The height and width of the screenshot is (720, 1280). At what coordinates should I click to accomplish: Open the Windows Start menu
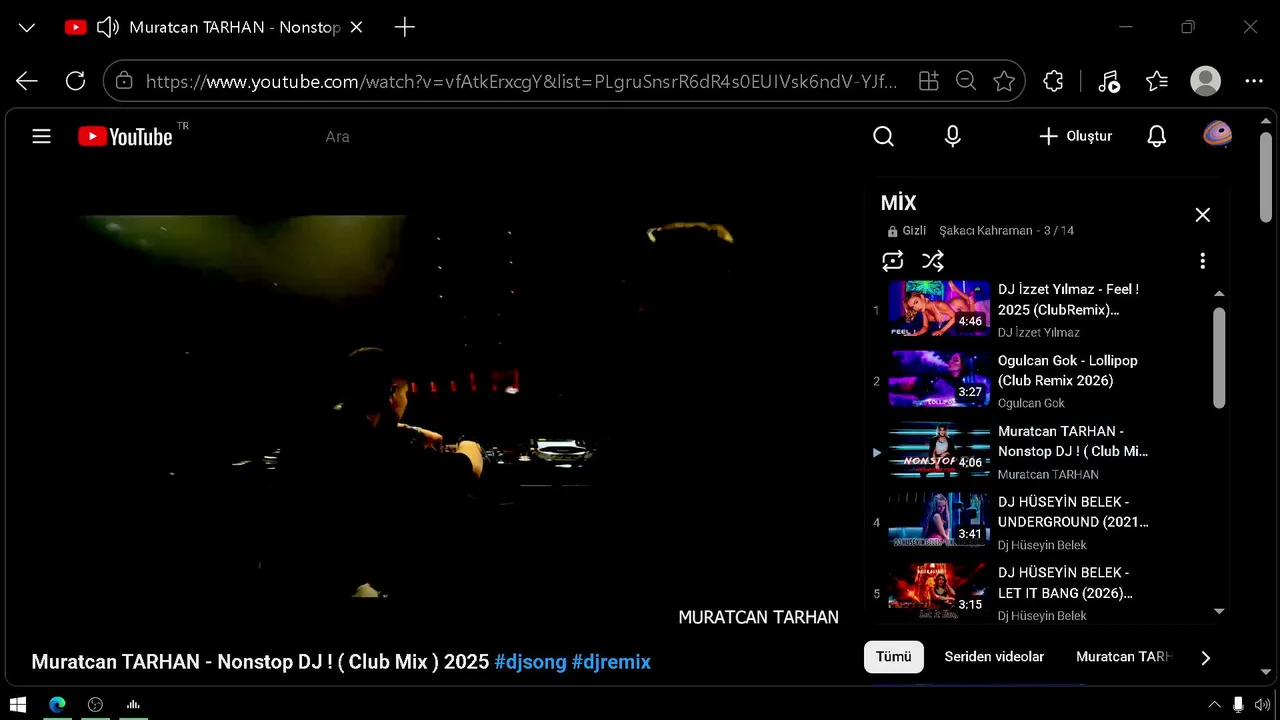[18, 704]
